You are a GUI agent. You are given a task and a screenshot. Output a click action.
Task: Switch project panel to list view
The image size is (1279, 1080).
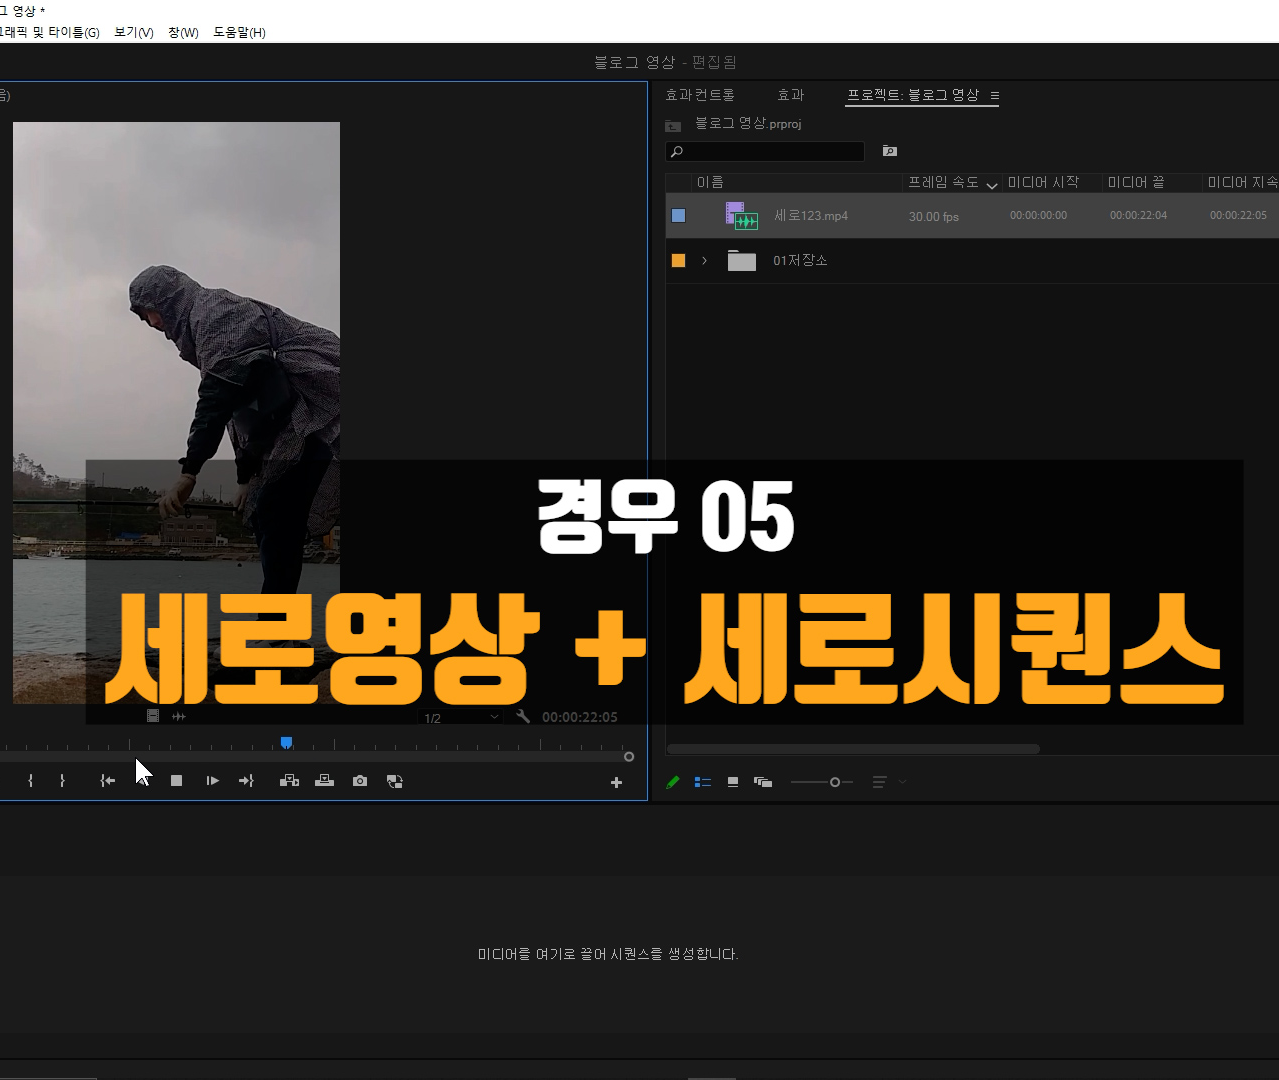click(x=703, y=782)
